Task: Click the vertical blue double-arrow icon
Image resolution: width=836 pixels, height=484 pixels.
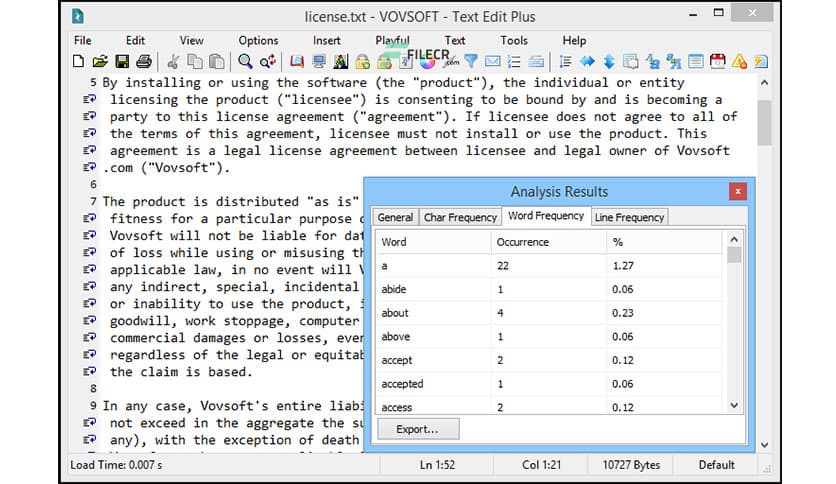Action: [x=609, y=62]
